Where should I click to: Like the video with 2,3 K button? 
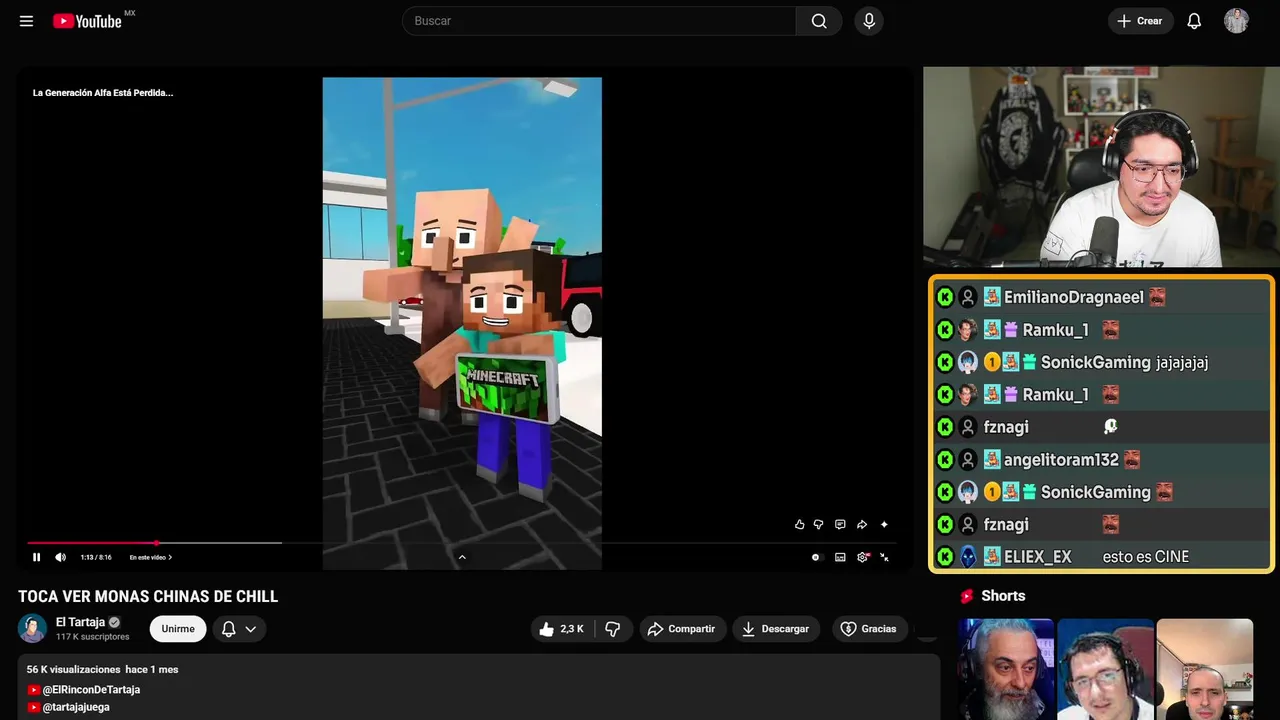click(x=562, y=629)
